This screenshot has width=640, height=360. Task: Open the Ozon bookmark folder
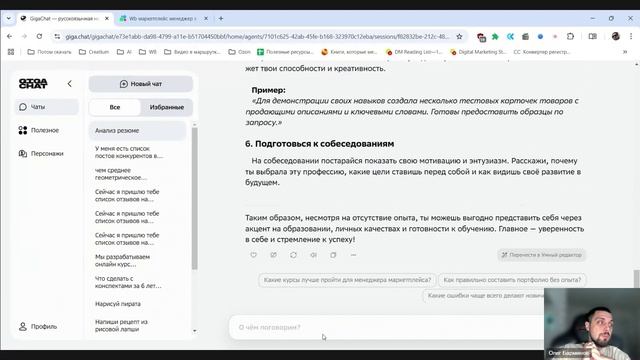point(240,52)
